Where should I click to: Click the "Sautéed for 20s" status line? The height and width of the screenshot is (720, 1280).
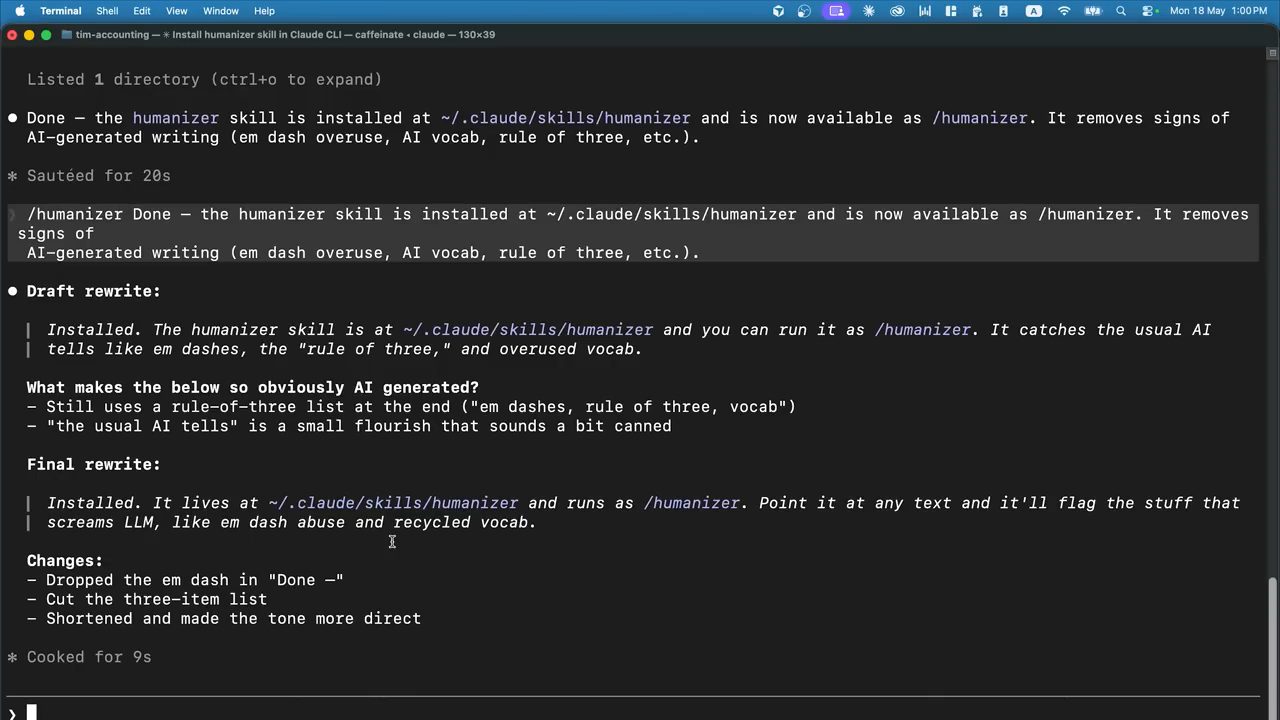tap(99, 175)
